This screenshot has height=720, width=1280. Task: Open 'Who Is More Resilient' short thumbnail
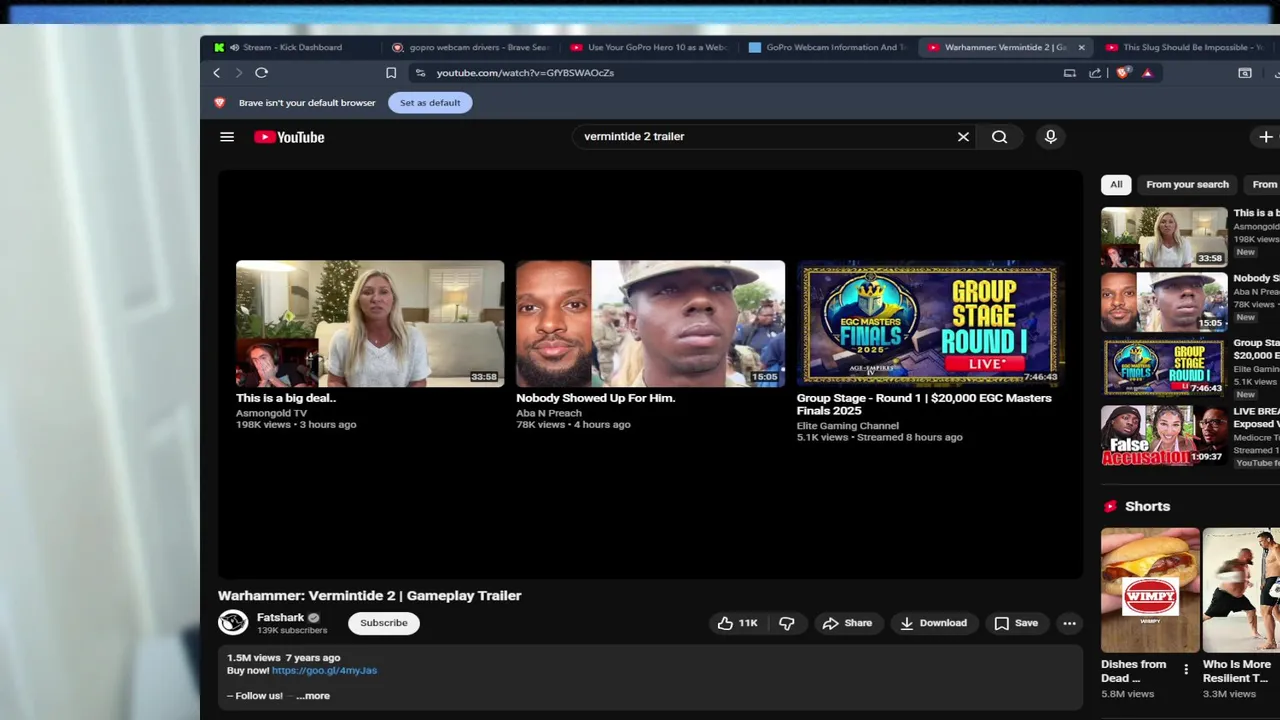(1241, 590)
